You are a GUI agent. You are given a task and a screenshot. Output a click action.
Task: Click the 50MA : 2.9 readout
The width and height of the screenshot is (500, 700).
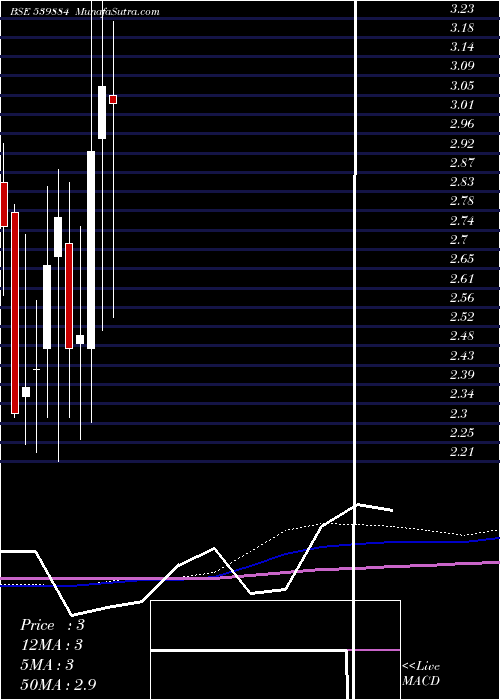click(58, 685)
